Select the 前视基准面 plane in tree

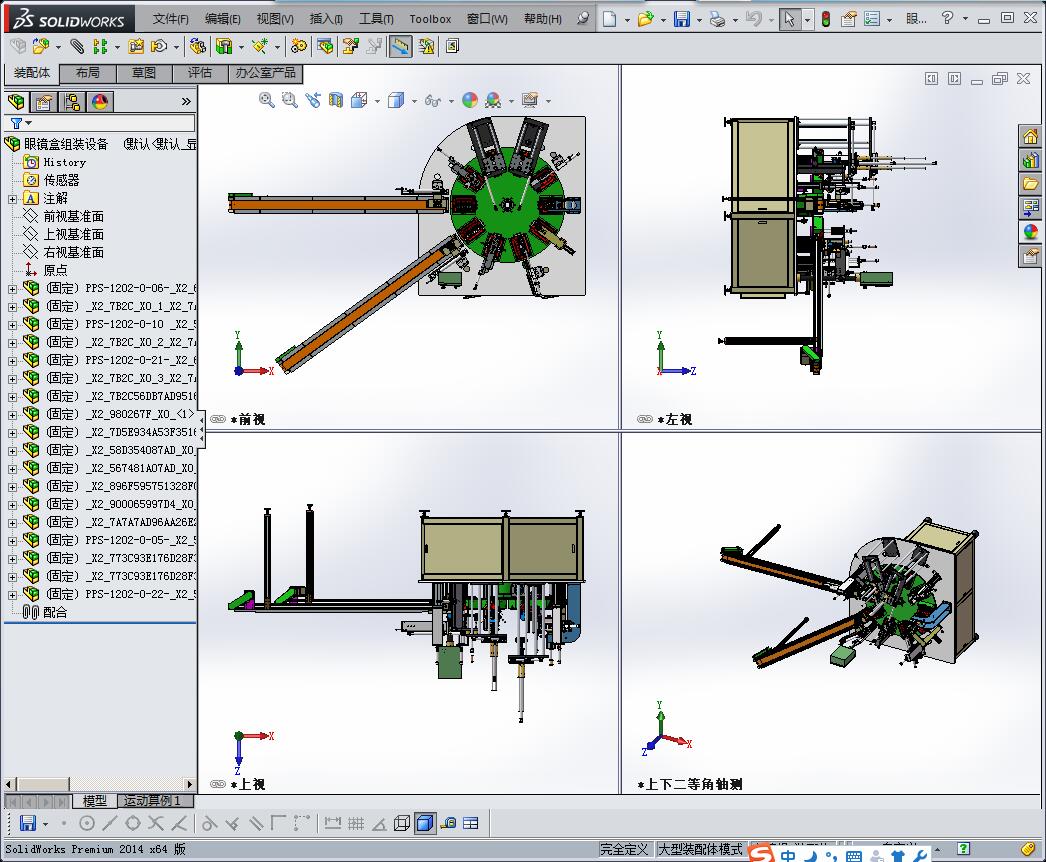pos(73,216)
